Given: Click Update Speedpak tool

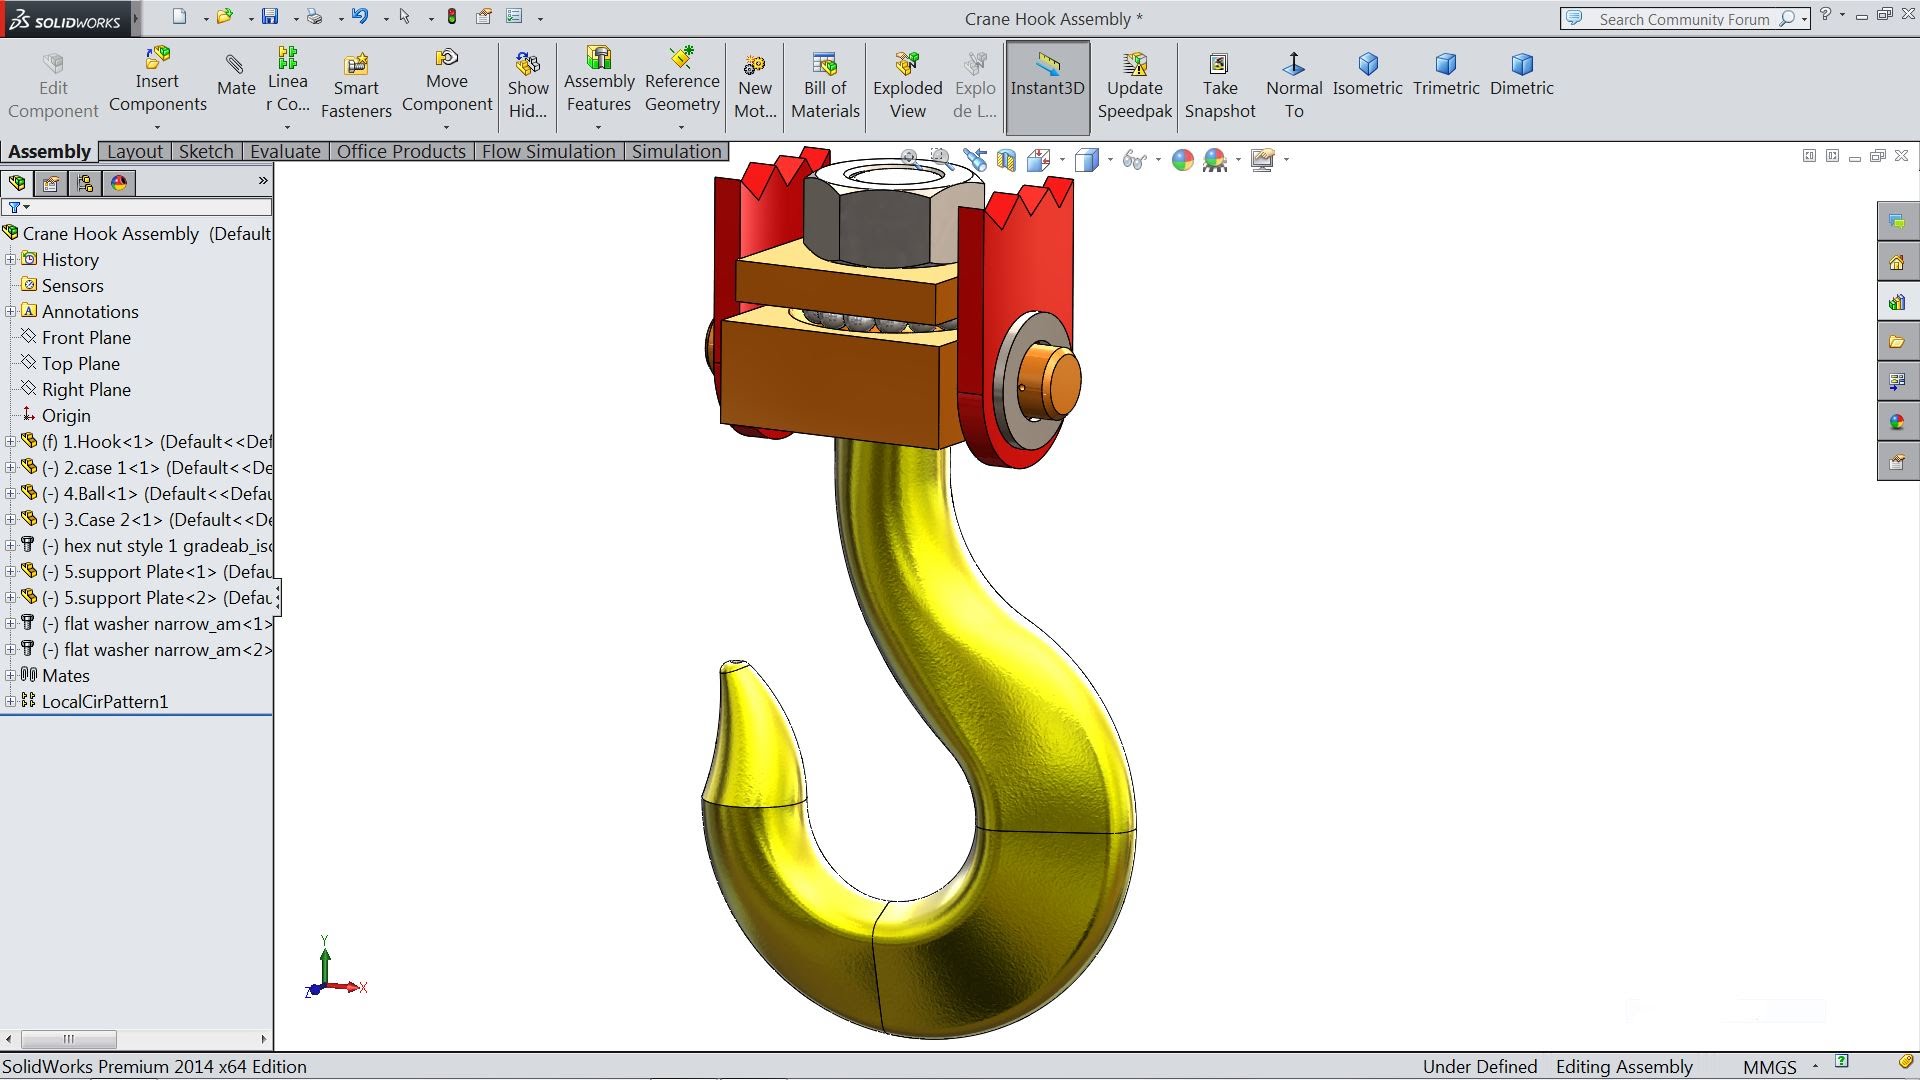Looking at the screenshot, I should (1135, 87).
